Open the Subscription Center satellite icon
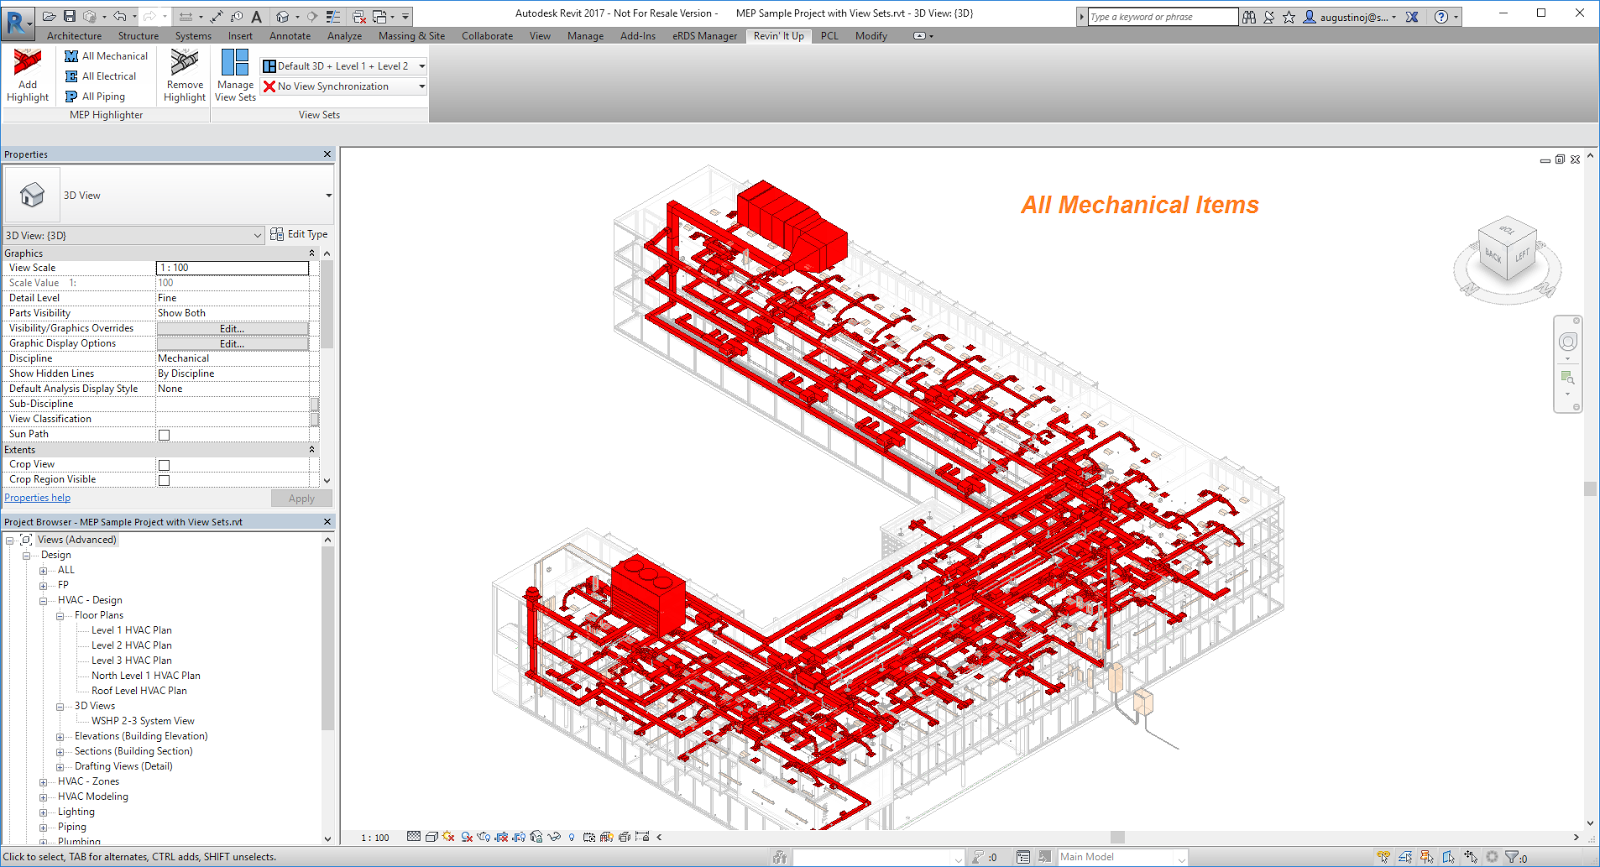Viewport: 1600px width, 867px height. pos(1269,17)
